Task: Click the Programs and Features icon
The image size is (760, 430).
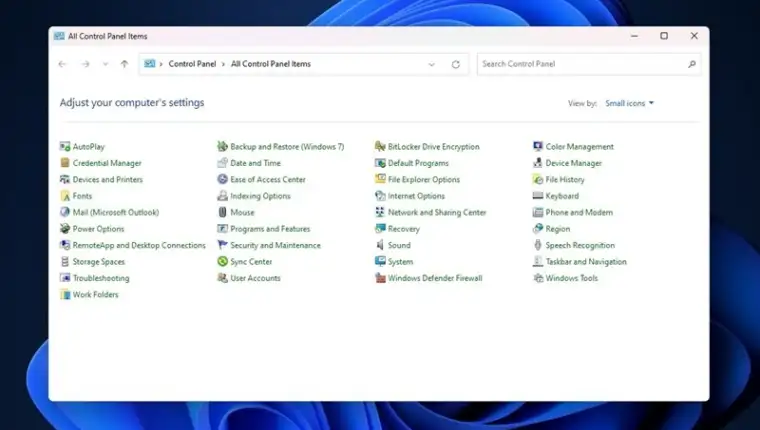Action: 222,229
